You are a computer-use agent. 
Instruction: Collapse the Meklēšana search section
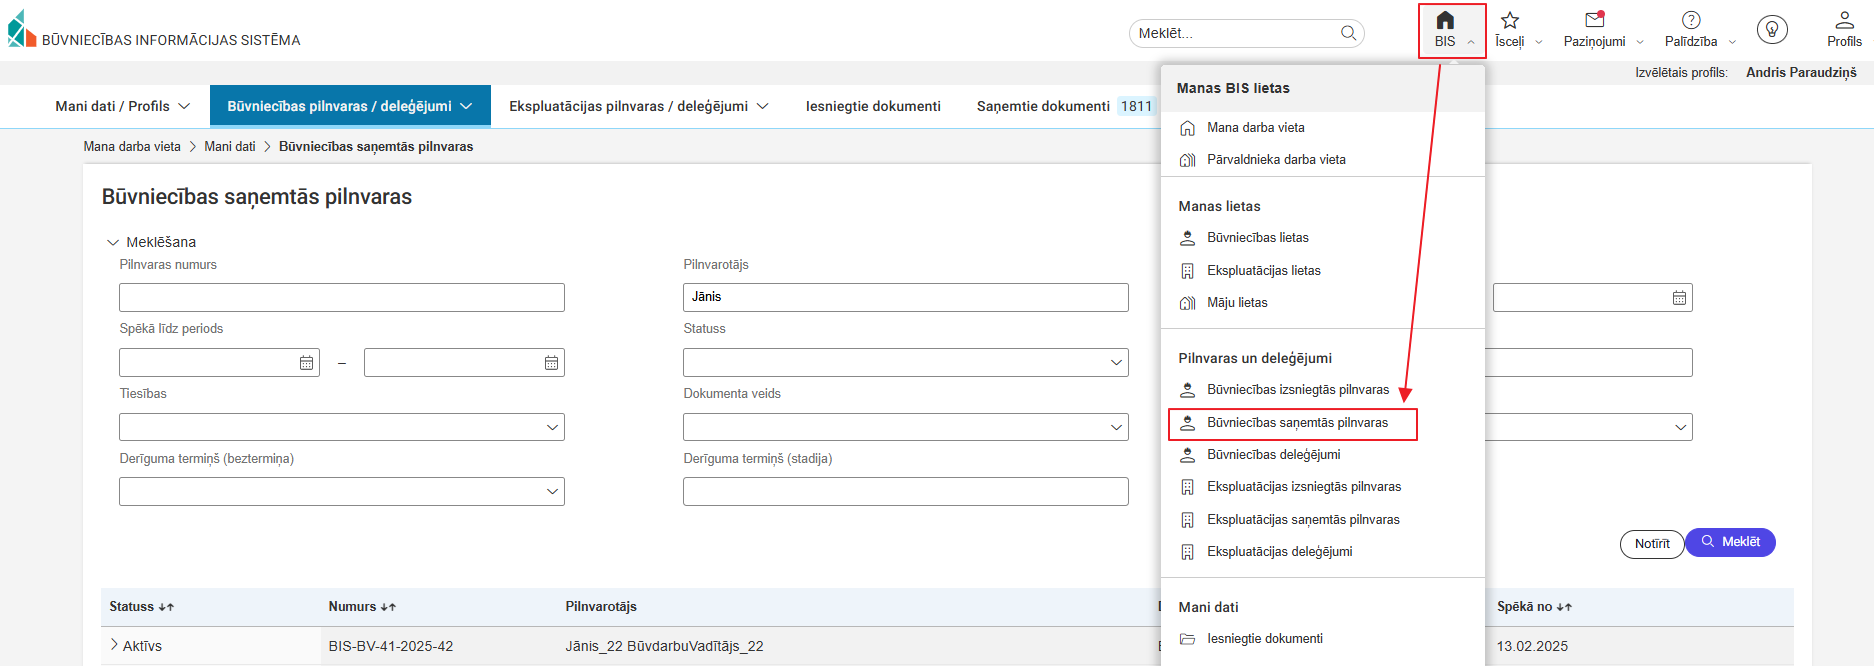(113, 242)
